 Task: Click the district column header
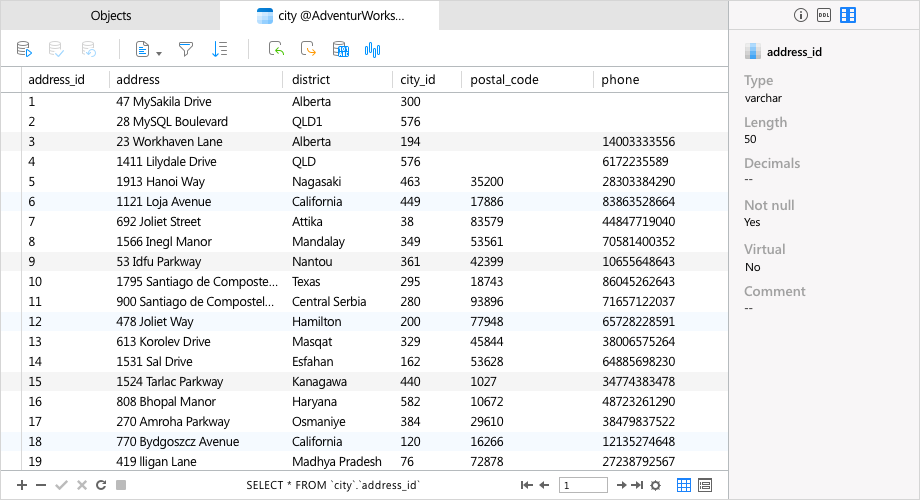tap(311, 79)
